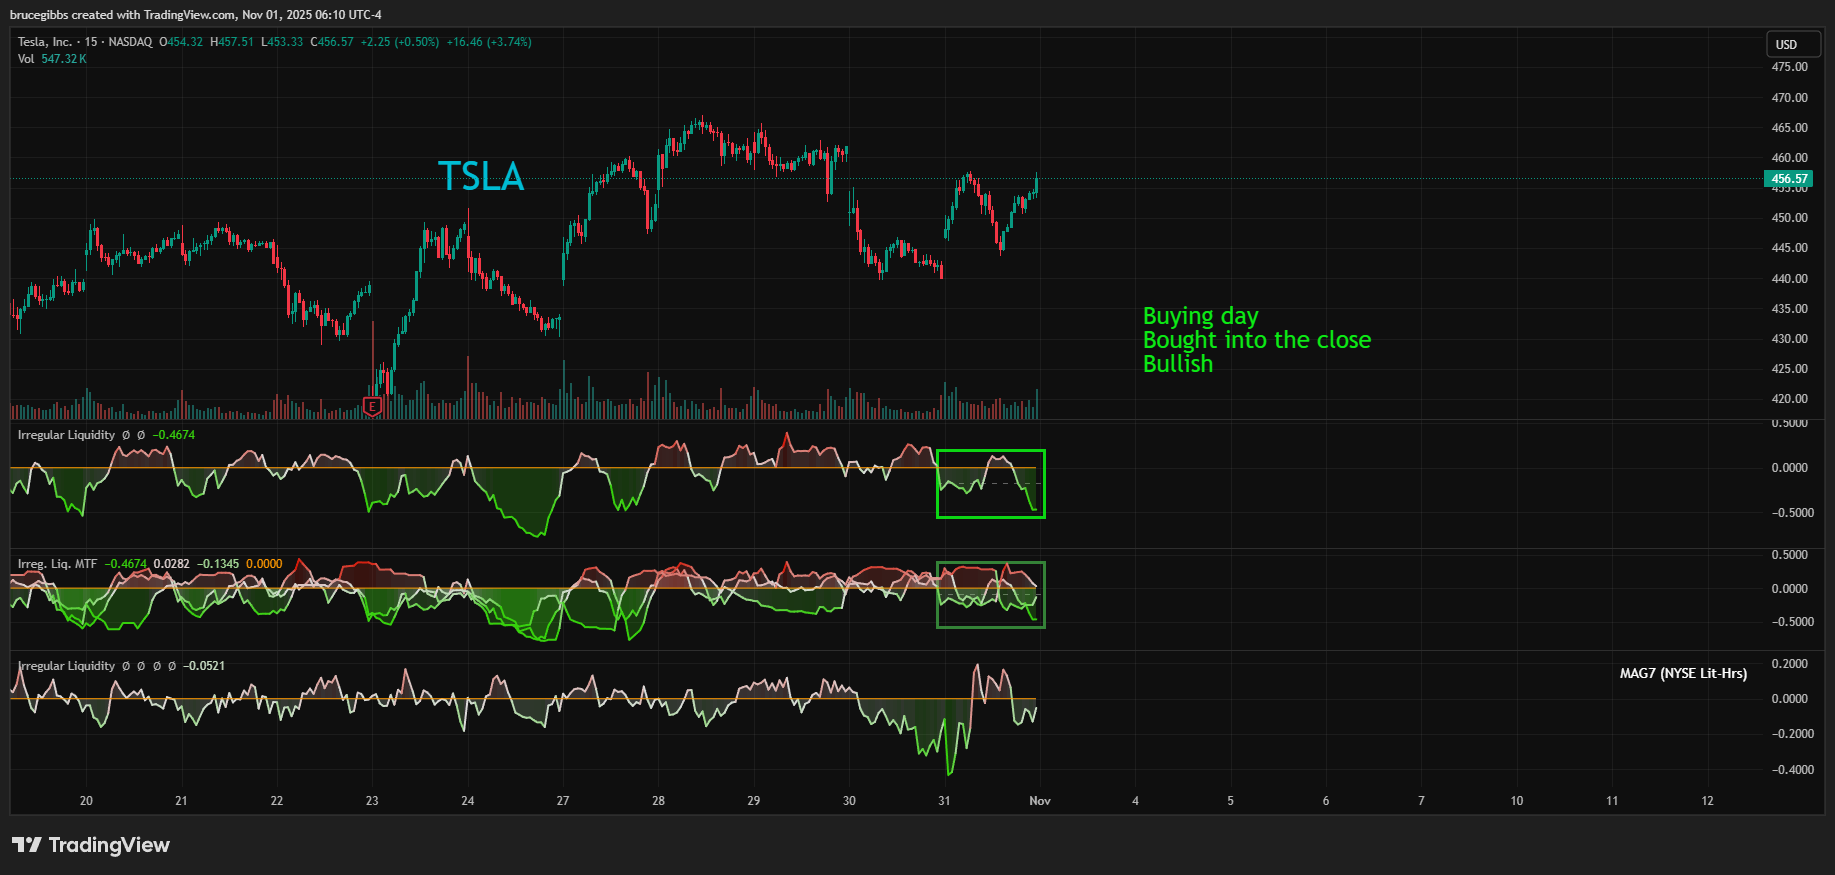Click the 15 interval value in chart header
Viewport: 1835px width, 875px height.
coord(91,42)
